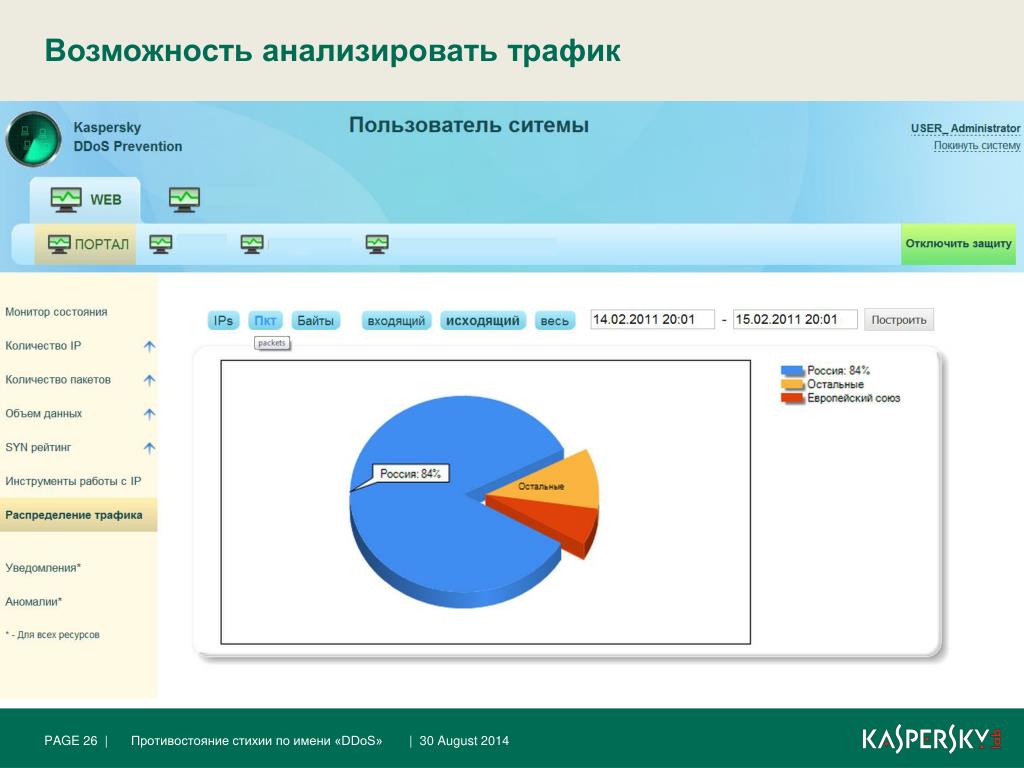The height and width of the screenshot is (768, 1024).
Task: Select the first unlabeled resource monitor after ПОРТАЛ
Action: 161,244
